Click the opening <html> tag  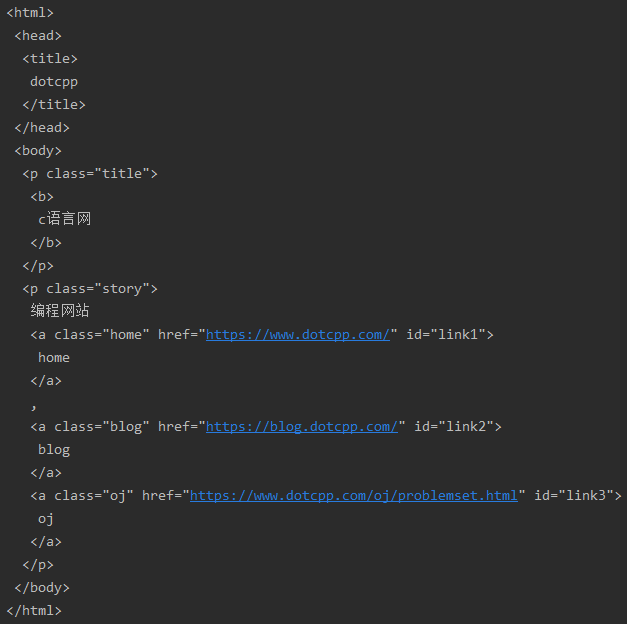pos(30,13)
